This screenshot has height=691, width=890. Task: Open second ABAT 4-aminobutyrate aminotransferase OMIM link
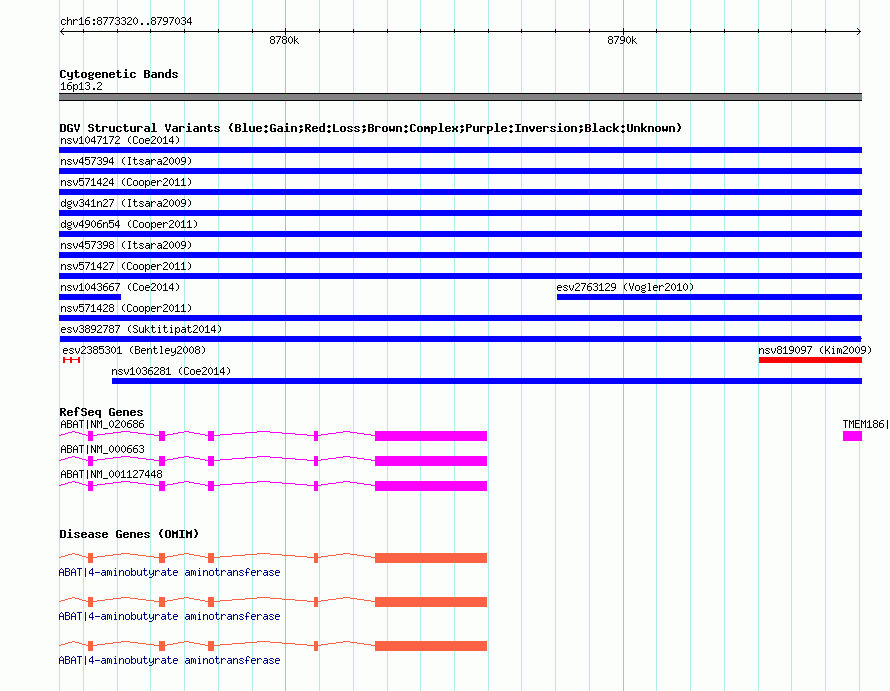[x=169, y=616]
